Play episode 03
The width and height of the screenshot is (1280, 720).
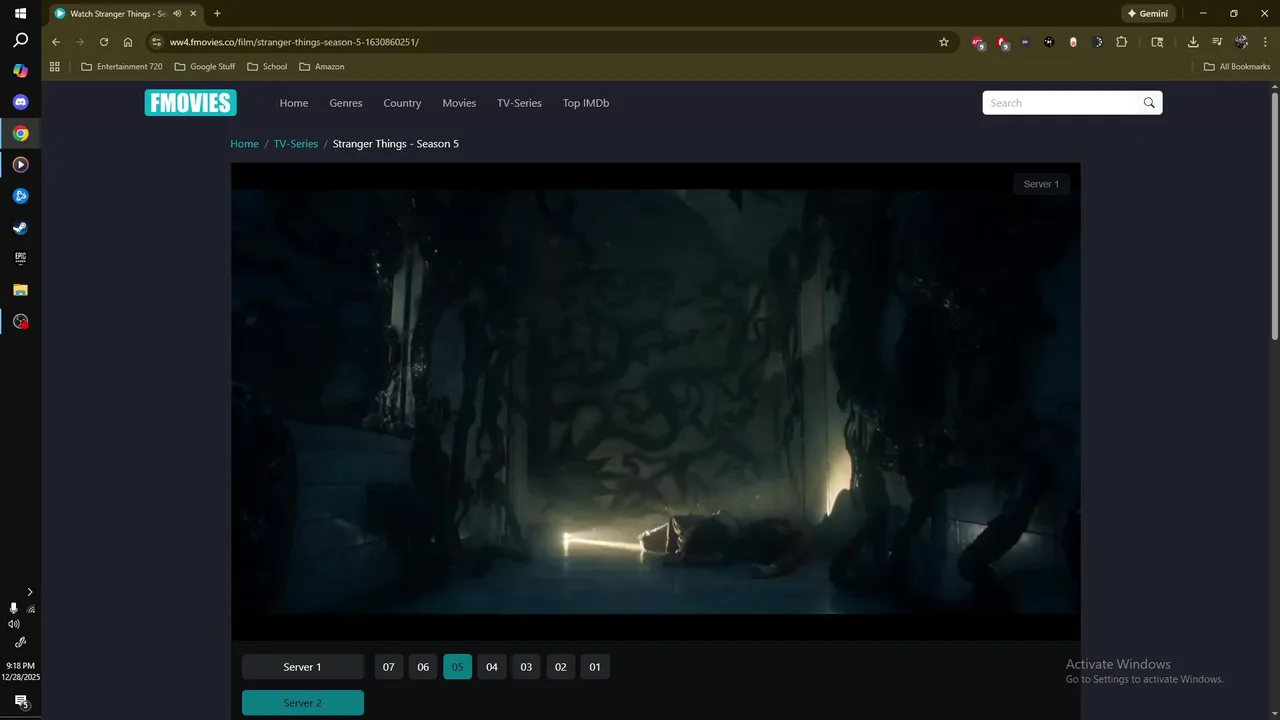pyautogui.click(x=526, y=667)
